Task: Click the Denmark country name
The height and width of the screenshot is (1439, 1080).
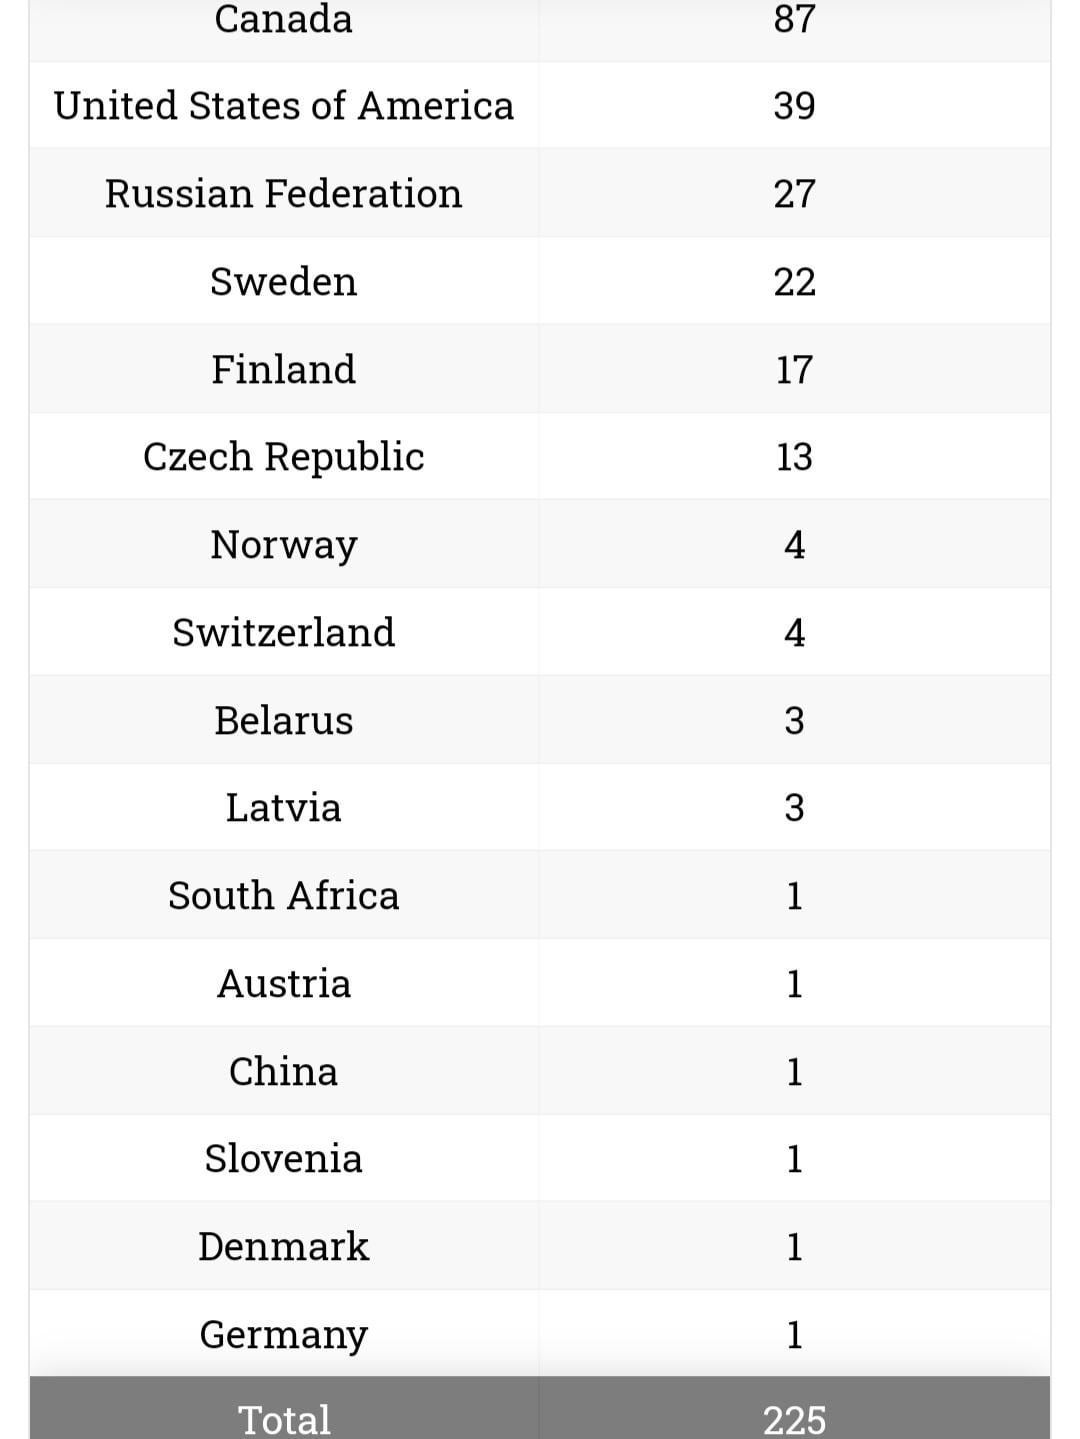Action: [x=283, y=1247]
